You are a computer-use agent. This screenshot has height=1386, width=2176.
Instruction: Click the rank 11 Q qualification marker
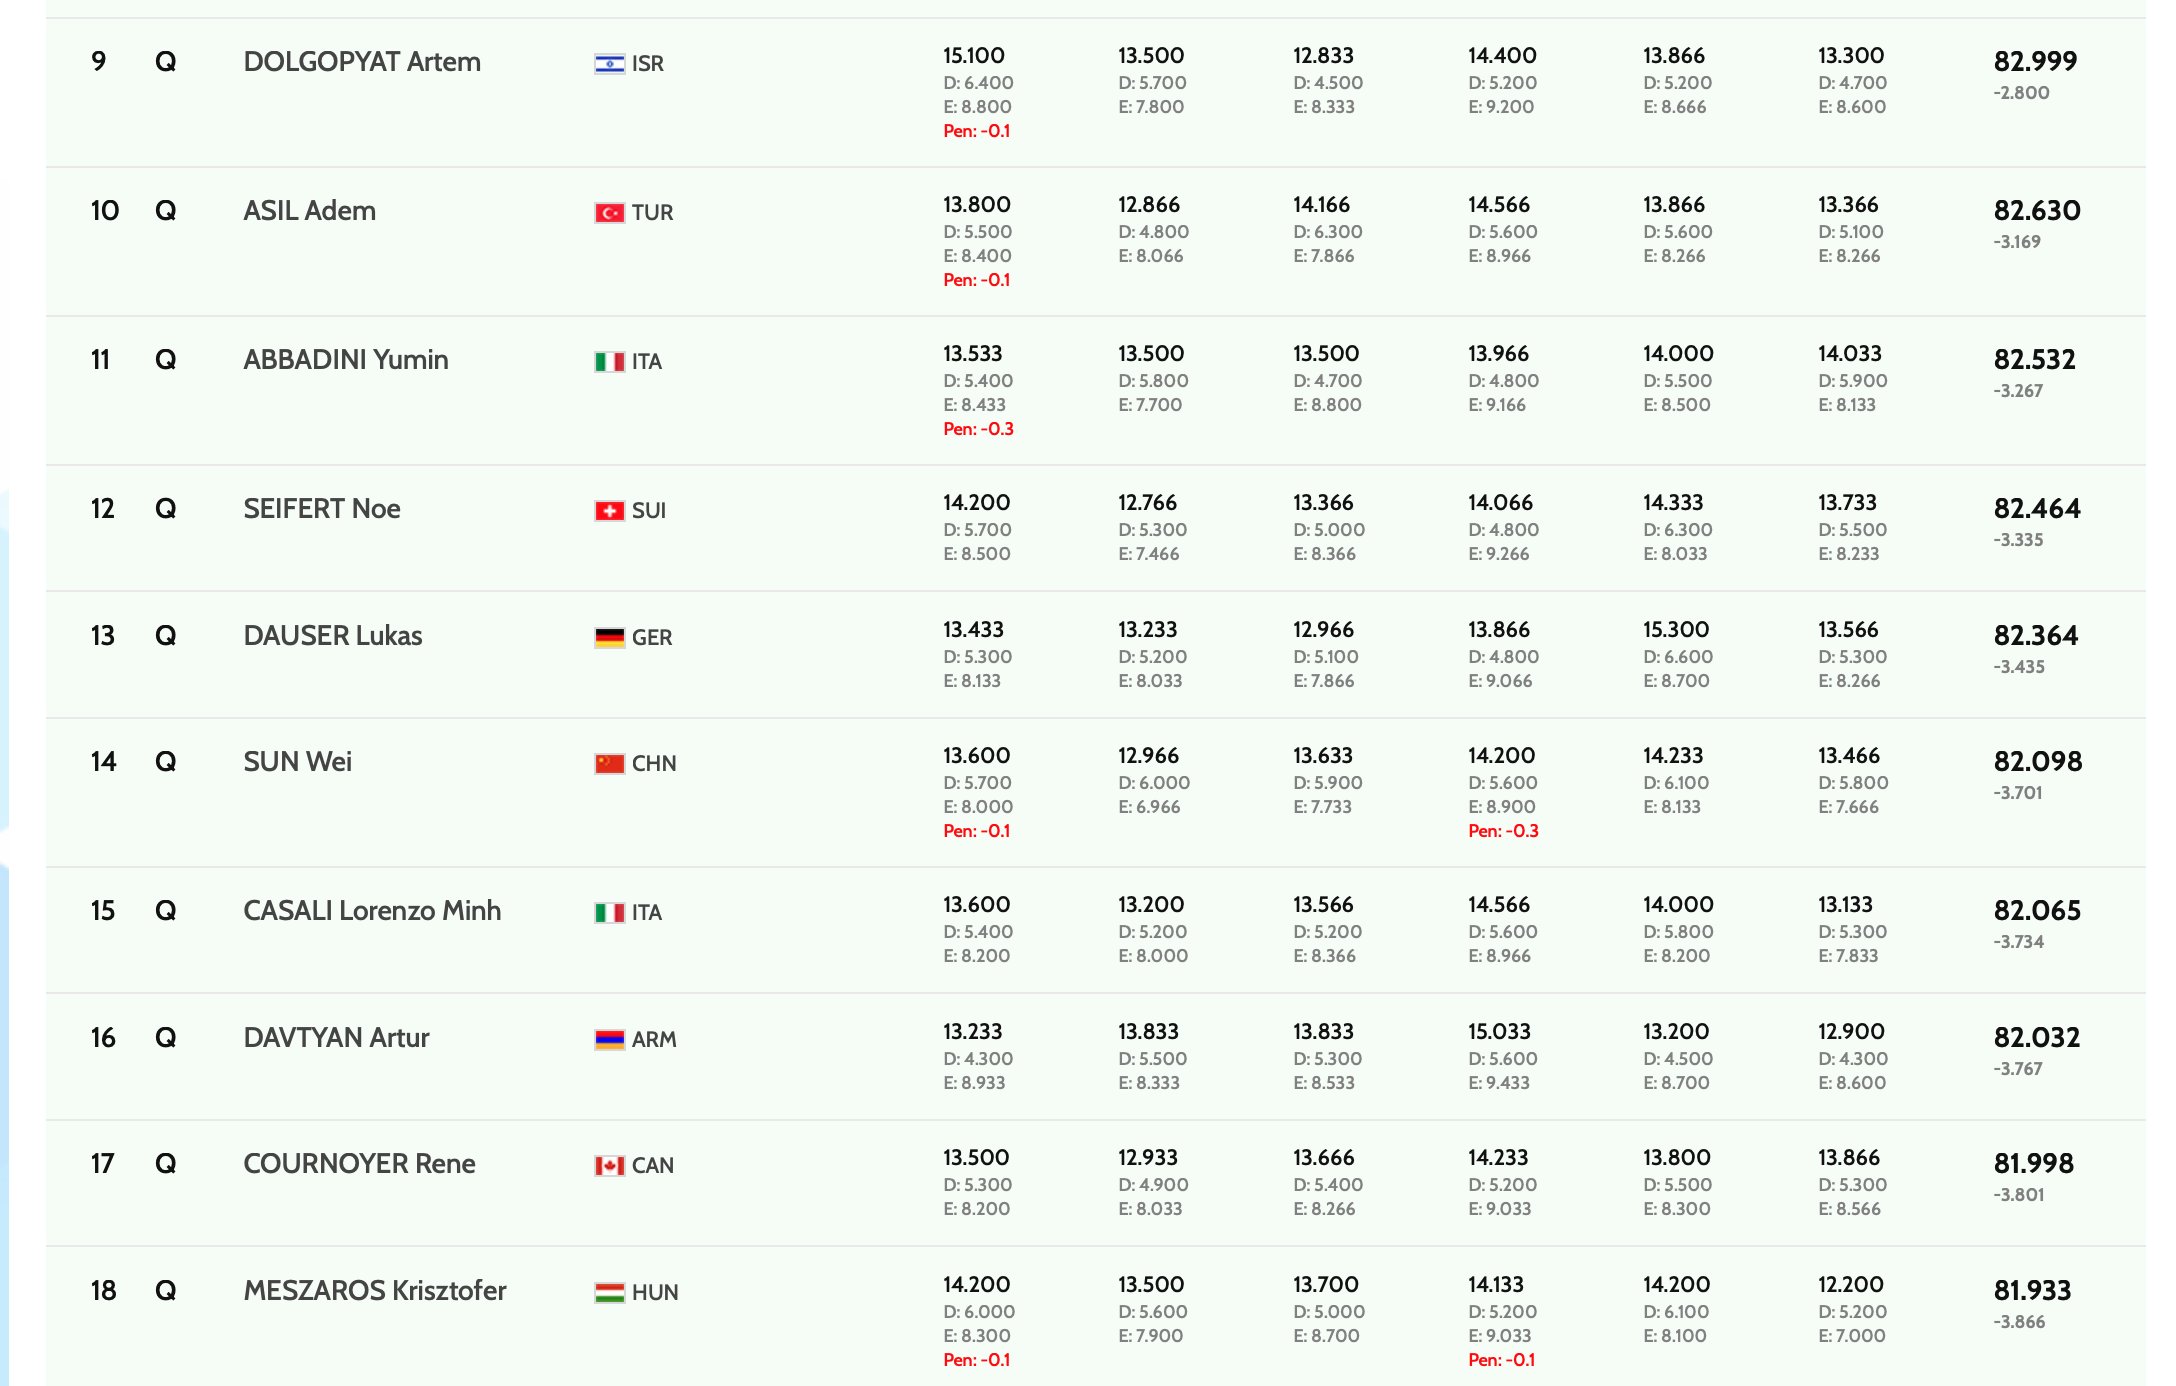[166, 360]
